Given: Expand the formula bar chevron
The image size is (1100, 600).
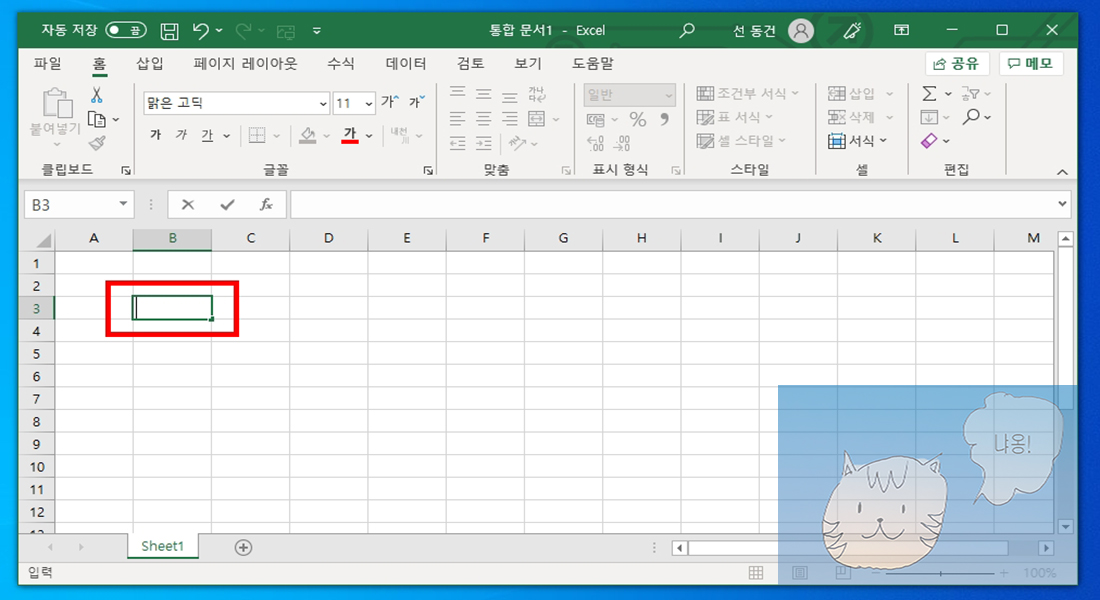Looking at the screenshot, I should tap(1062, 204).
